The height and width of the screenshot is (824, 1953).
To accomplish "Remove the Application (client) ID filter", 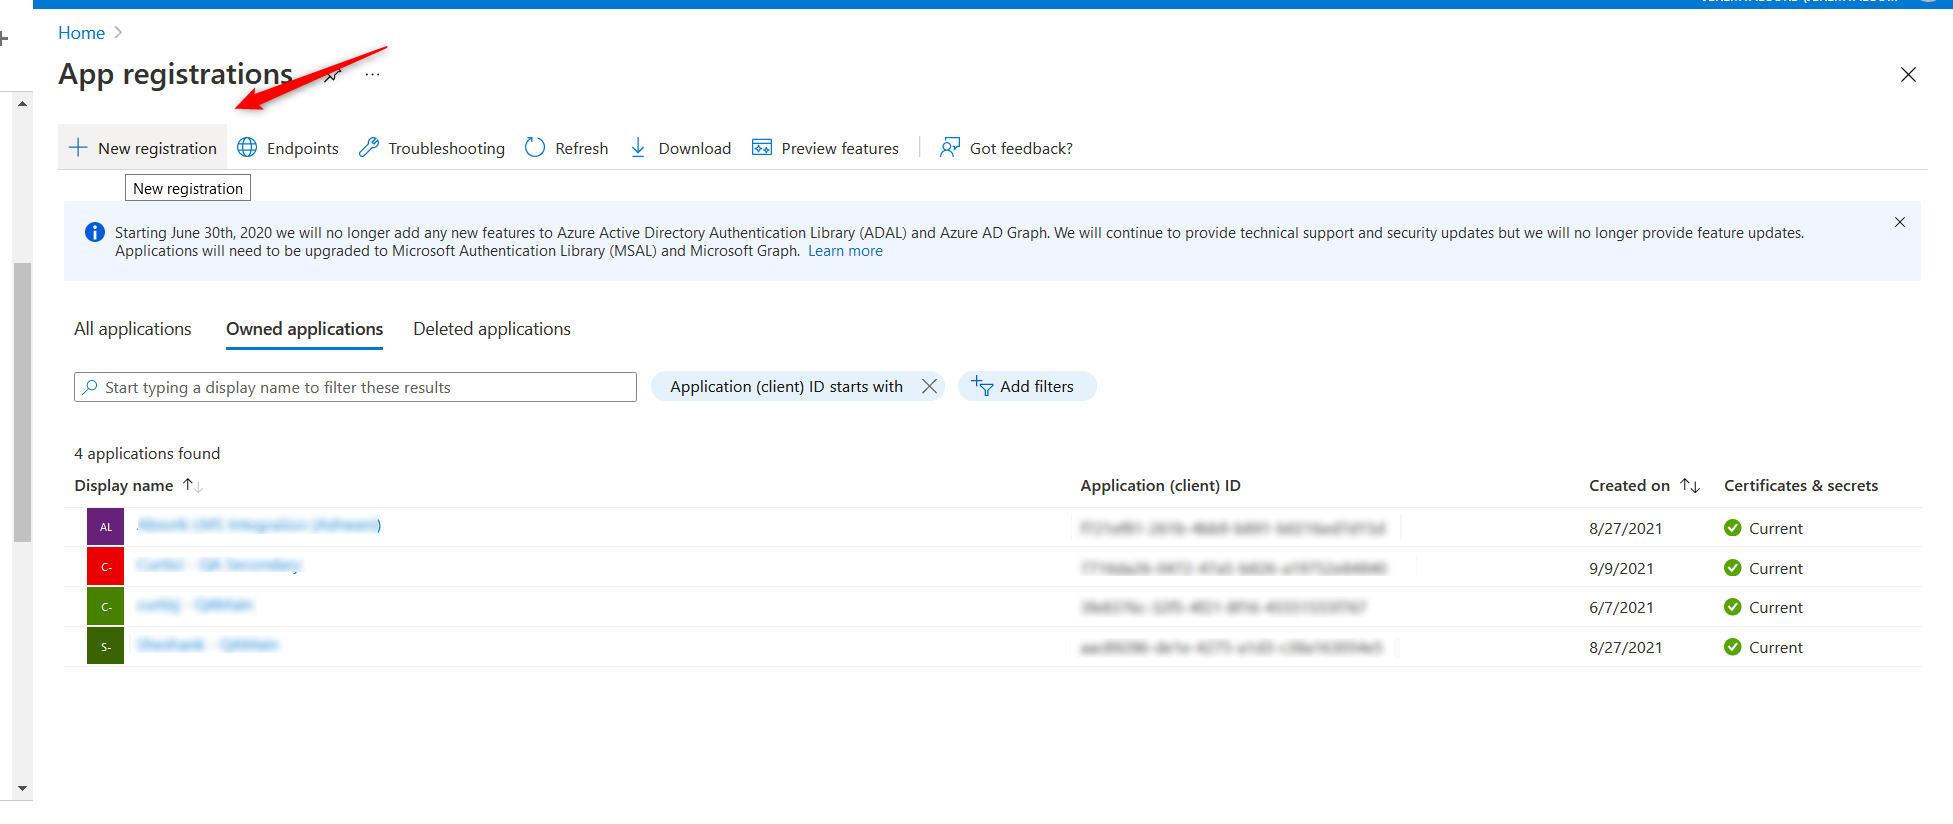I will 929,386.
